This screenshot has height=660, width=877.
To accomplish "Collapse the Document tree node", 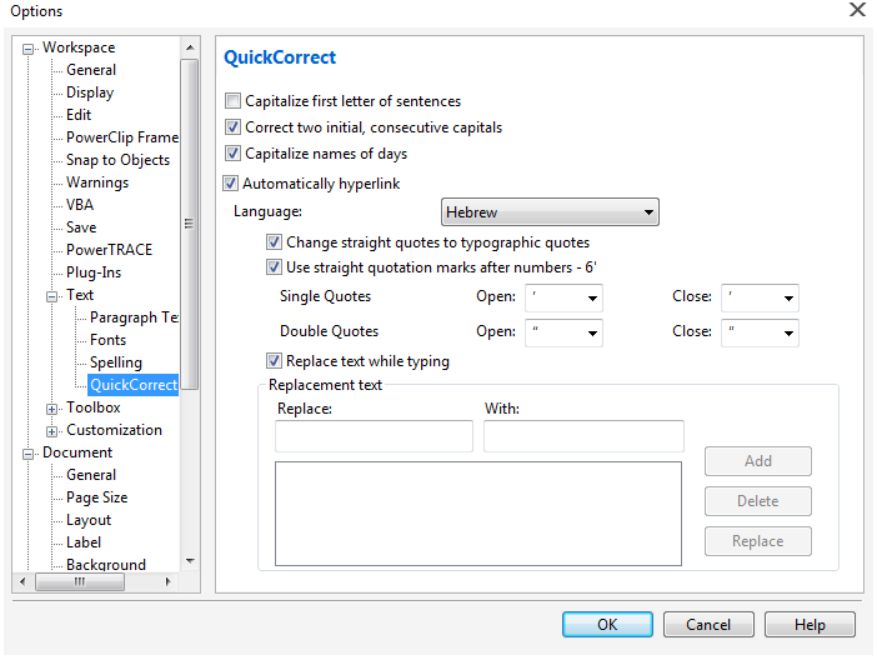I will click(x=31, y=453).
